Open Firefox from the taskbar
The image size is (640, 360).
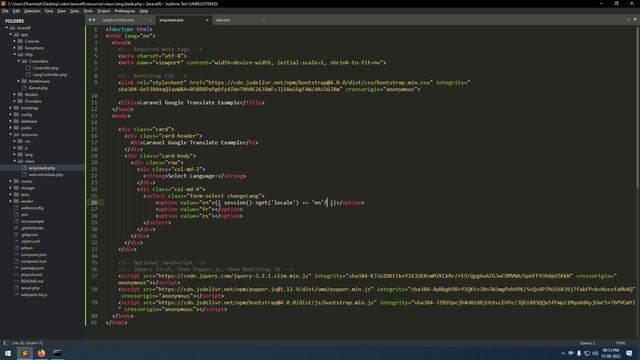(x=41, y=353)
